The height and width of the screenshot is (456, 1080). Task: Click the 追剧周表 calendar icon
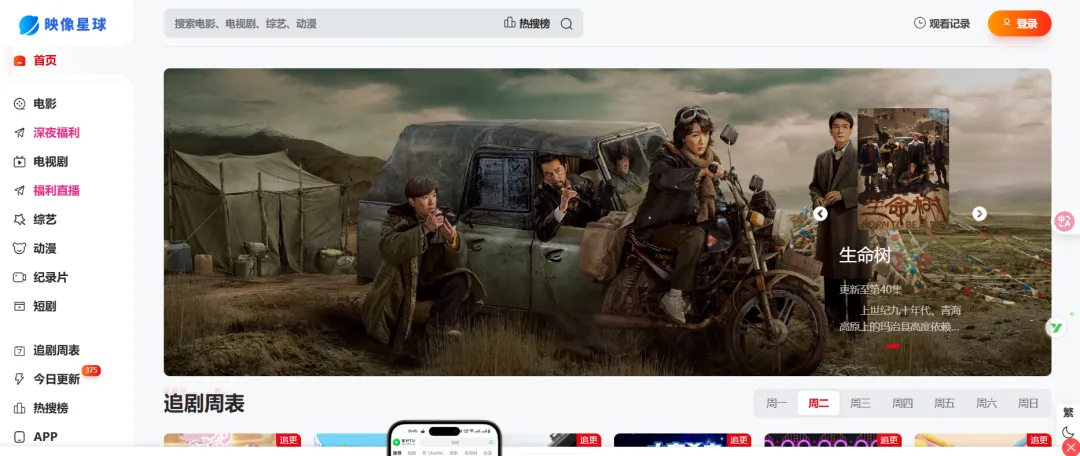[19, 351]
